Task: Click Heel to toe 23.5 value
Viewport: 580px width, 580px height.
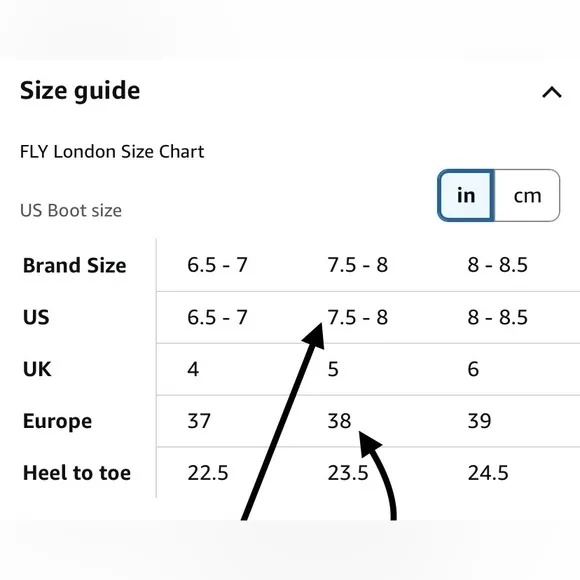Action: [348, 473]
